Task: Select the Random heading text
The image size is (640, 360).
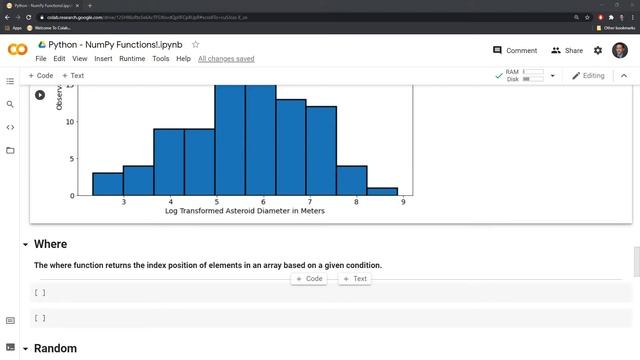Action: [x=56, y=349]
